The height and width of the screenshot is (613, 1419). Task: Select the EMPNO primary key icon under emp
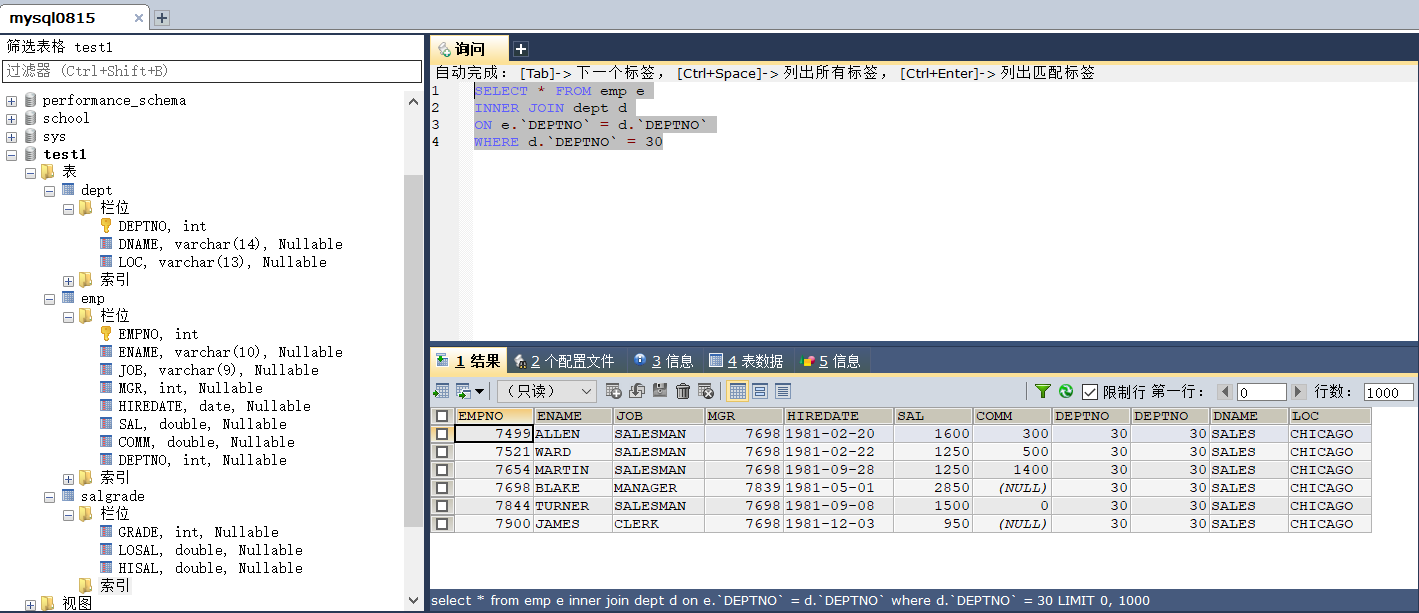(x=107, y=334)
